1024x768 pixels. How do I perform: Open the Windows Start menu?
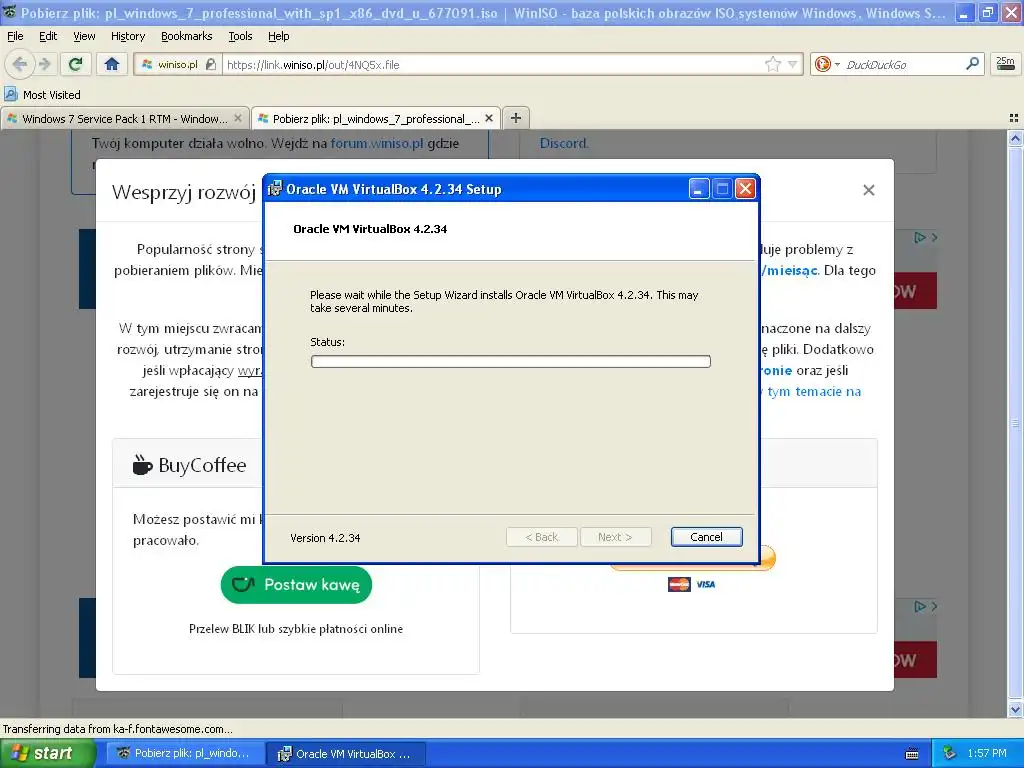tap(47, 753)
